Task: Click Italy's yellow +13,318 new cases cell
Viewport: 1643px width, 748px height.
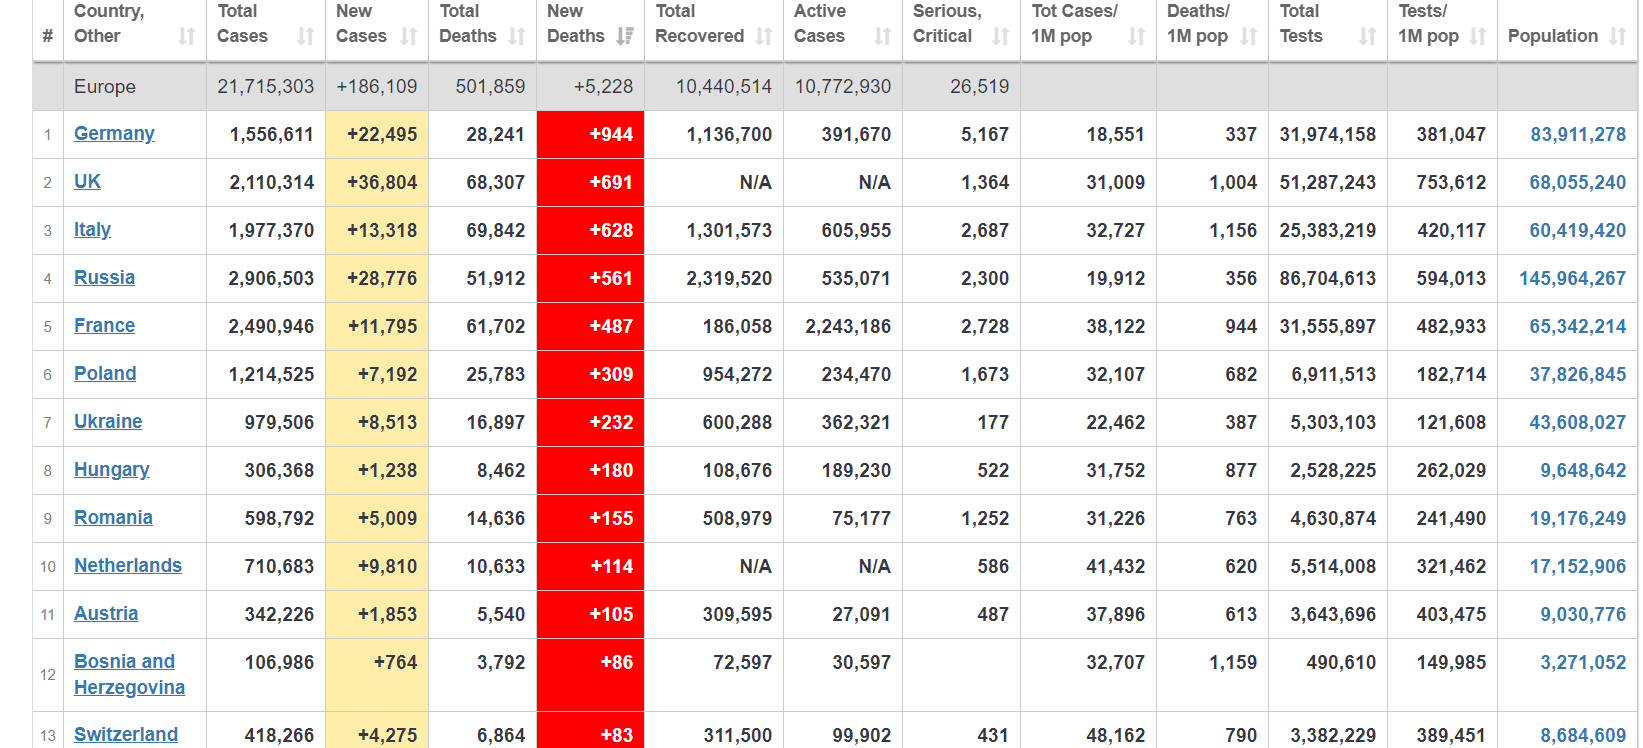Action: pos(377,230)
